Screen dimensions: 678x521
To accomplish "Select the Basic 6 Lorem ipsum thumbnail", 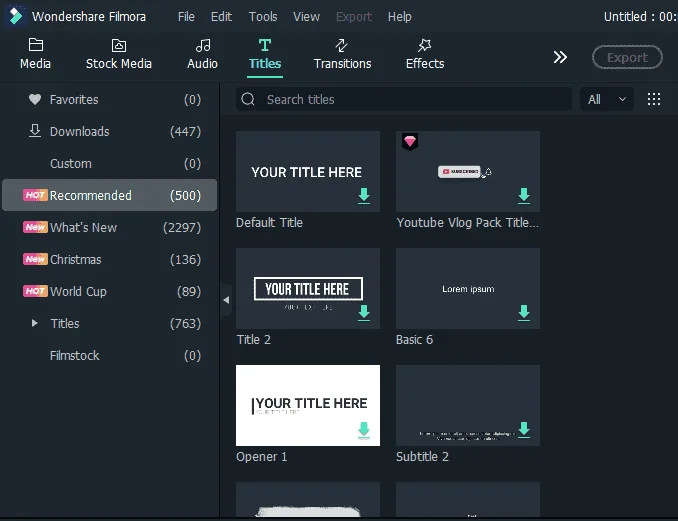I will coord(467,288).
